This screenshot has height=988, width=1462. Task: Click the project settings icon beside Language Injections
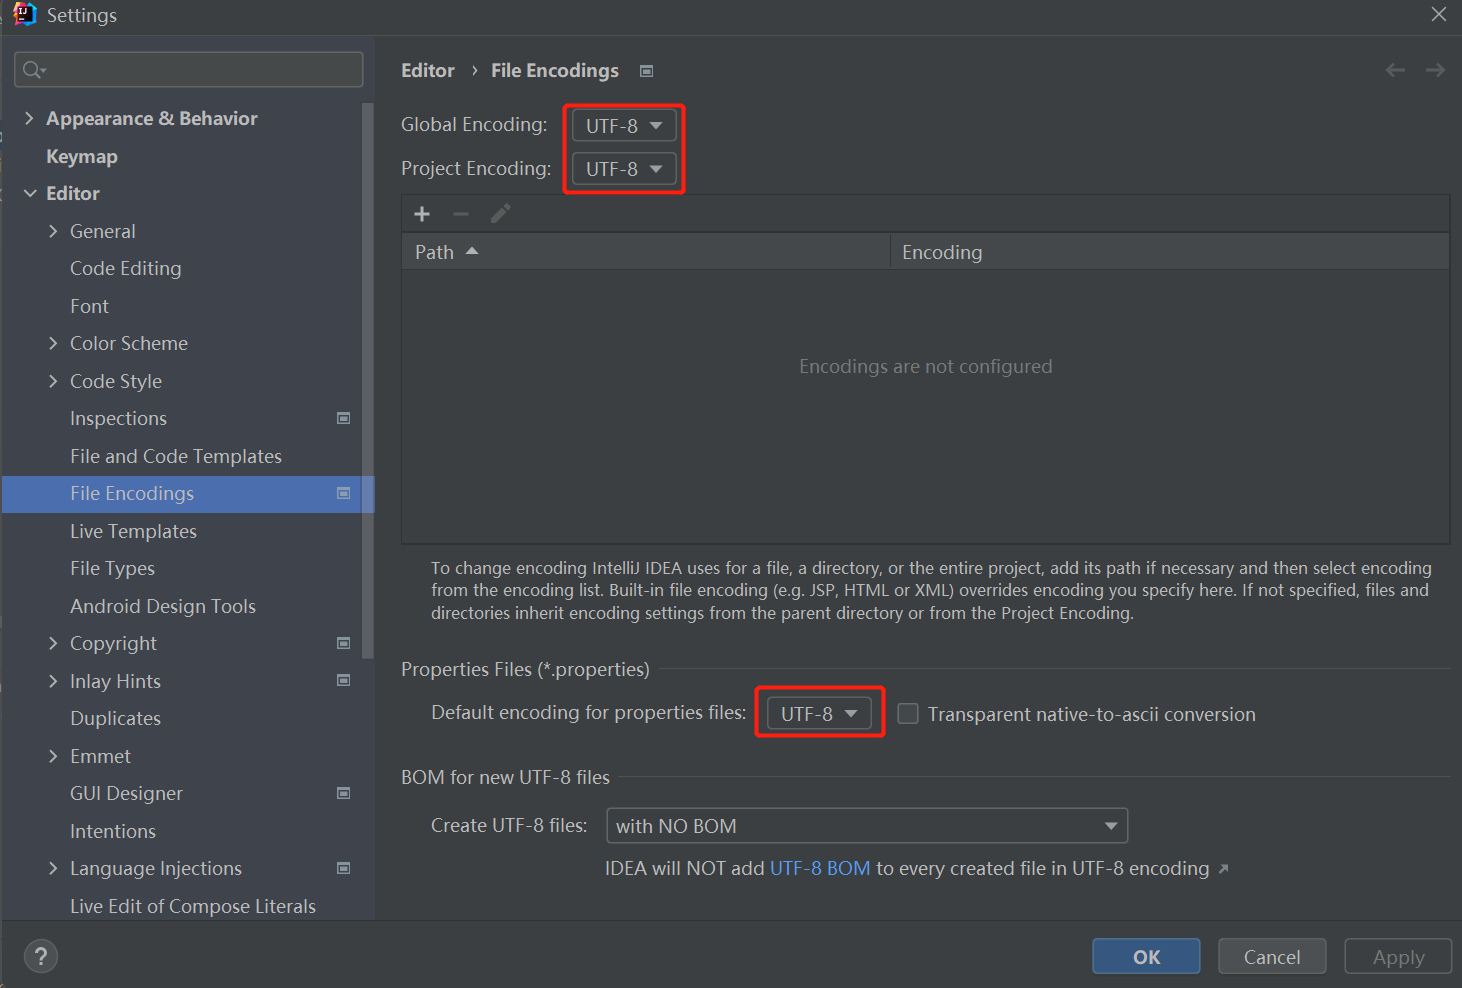(x=343, y=868)
